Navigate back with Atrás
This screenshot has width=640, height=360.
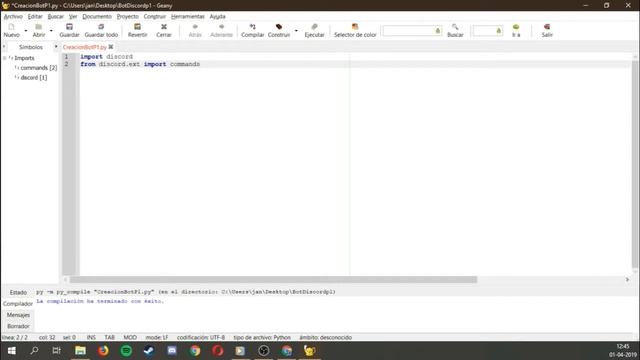(195, 31)
